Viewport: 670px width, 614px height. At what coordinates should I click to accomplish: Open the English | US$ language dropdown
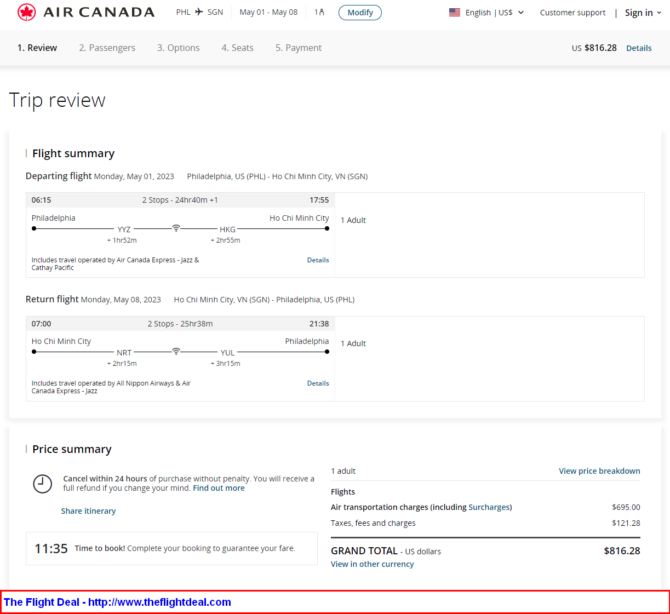tap(494, 12)
